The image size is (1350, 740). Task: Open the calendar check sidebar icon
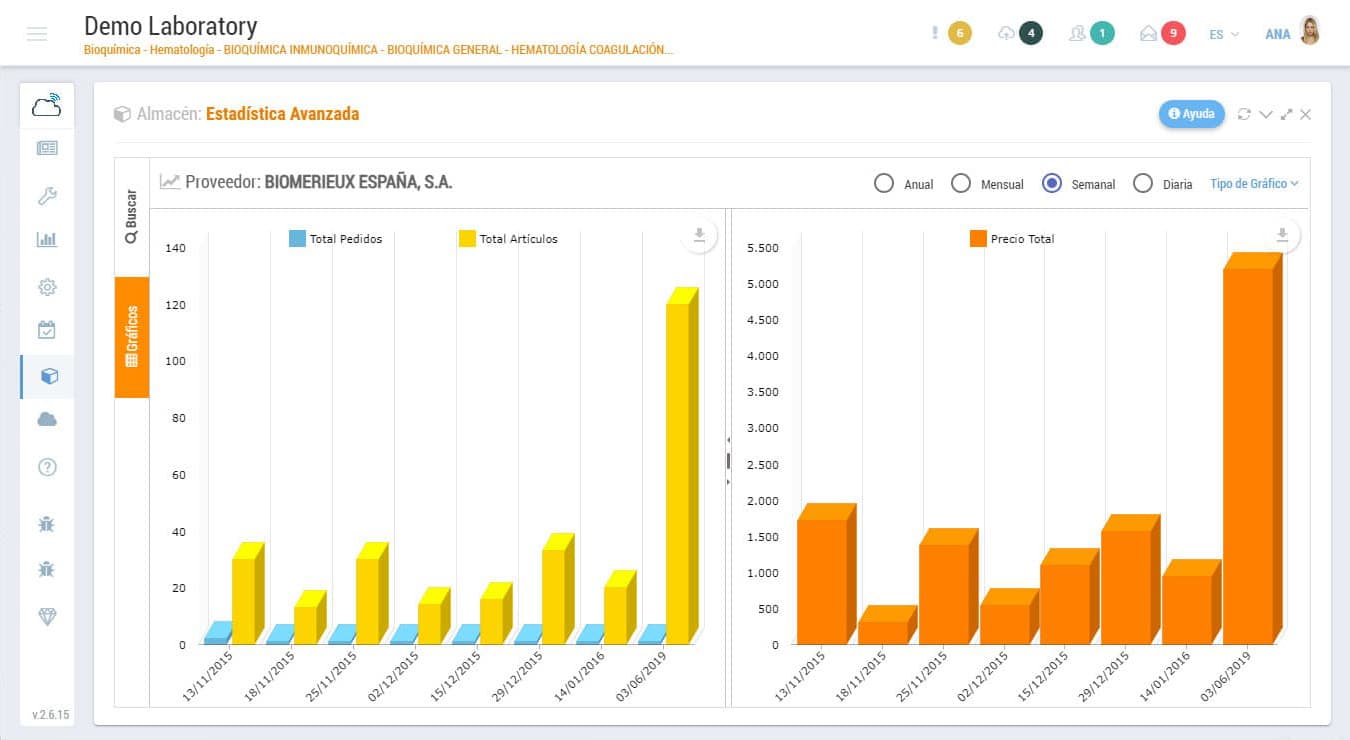point(47,329)
